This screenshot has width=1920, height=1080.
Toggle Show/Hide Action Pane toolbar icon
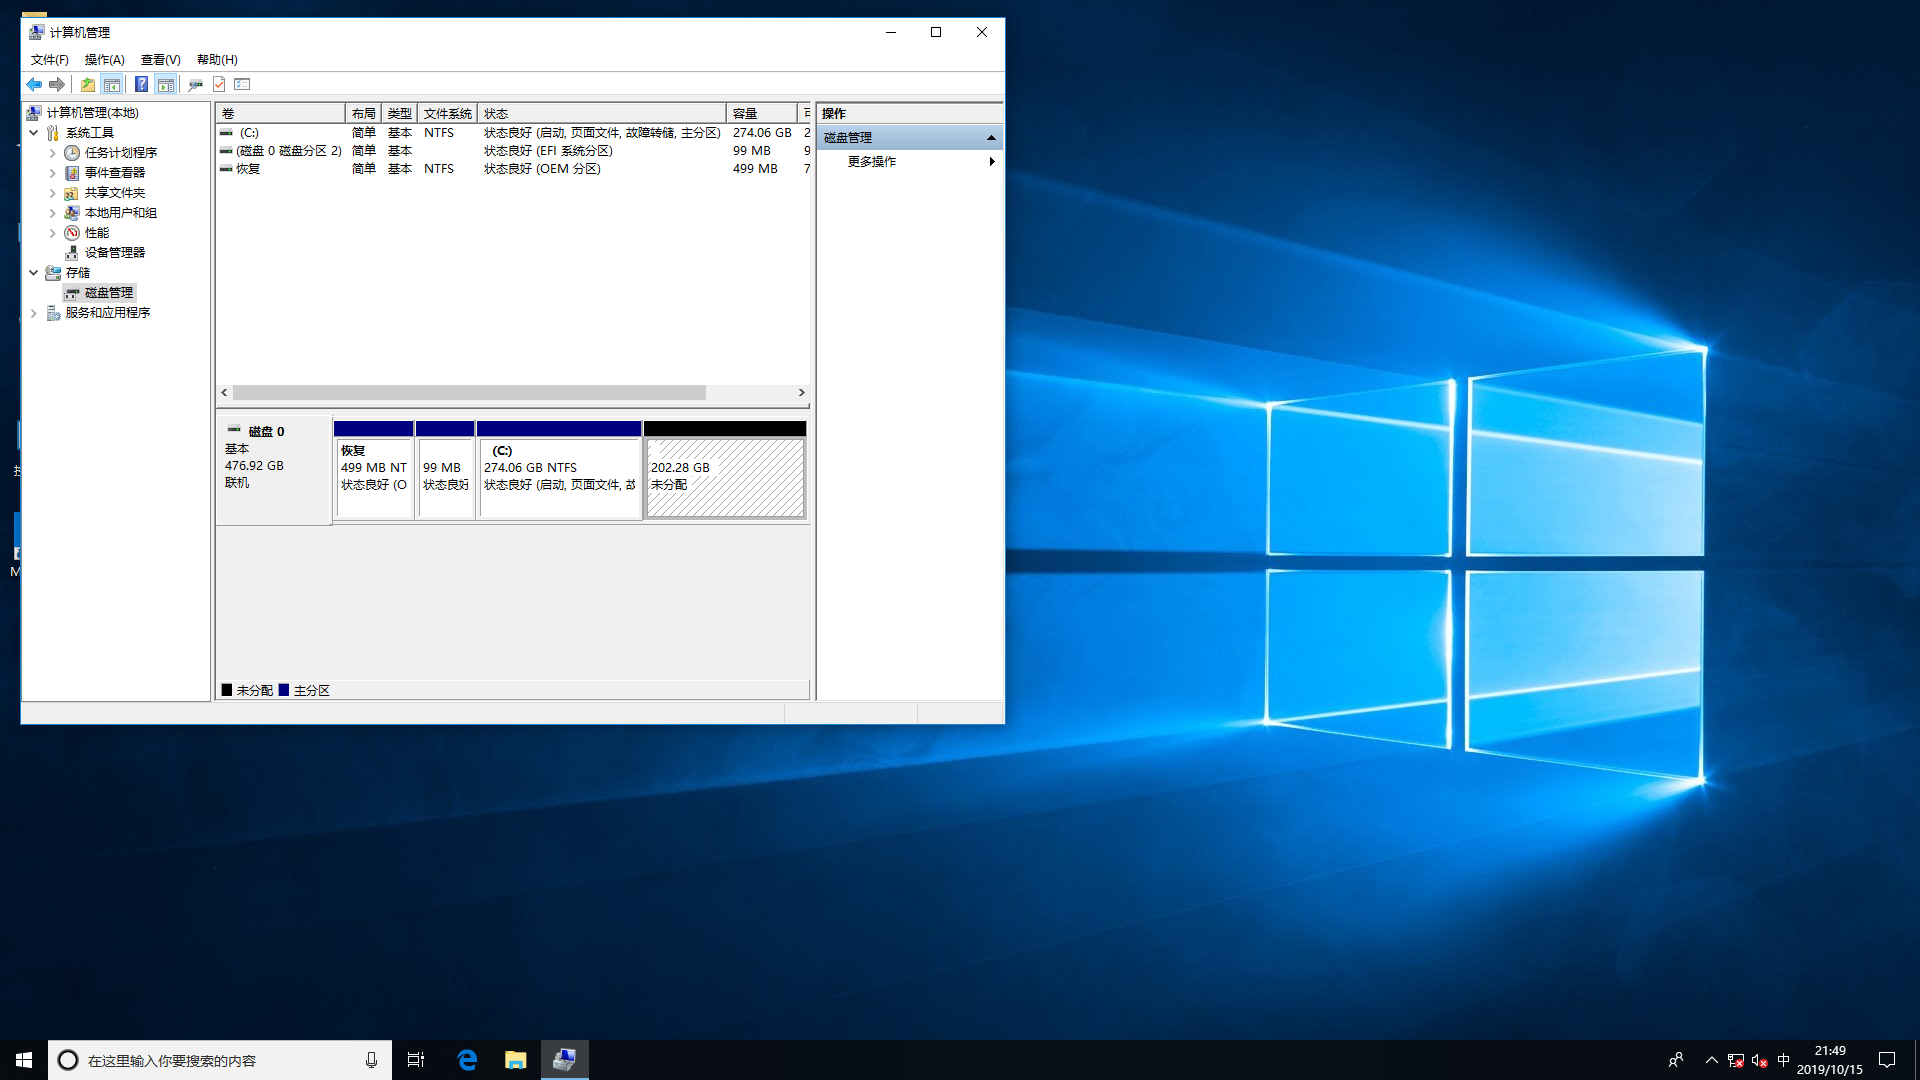point(166,85)
